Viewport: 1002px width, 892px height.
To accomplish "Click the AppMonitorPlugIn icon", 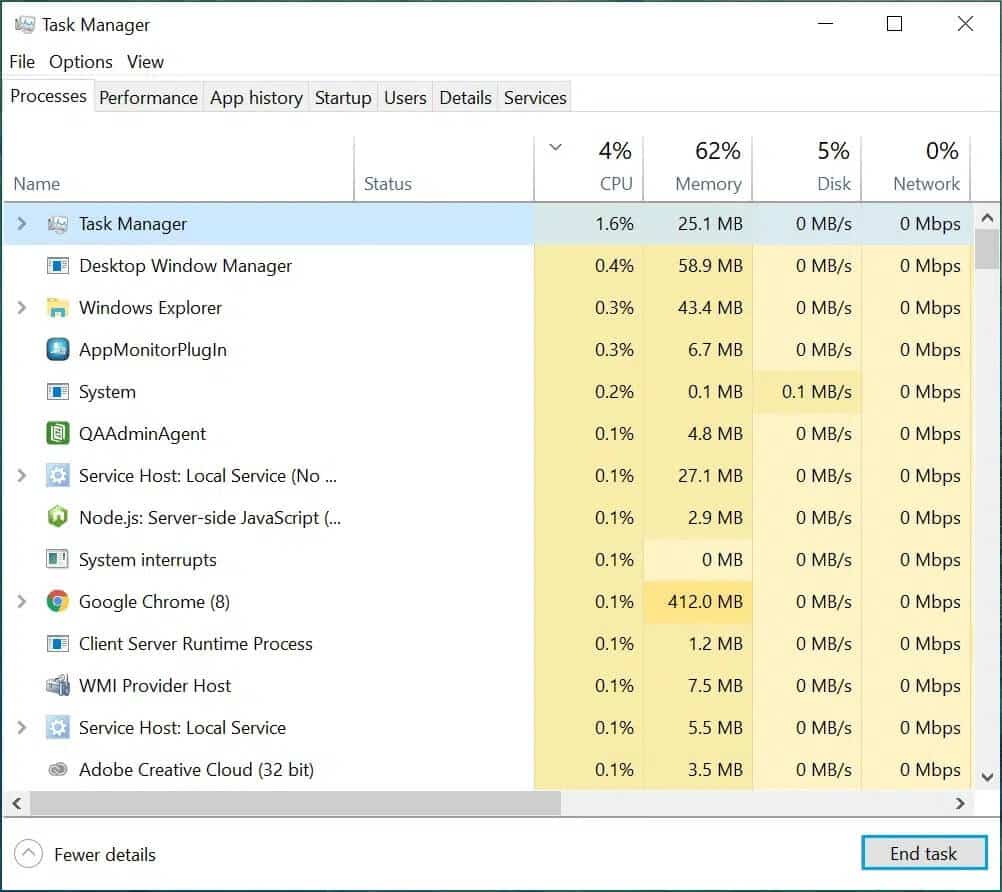I will point(58,350).
